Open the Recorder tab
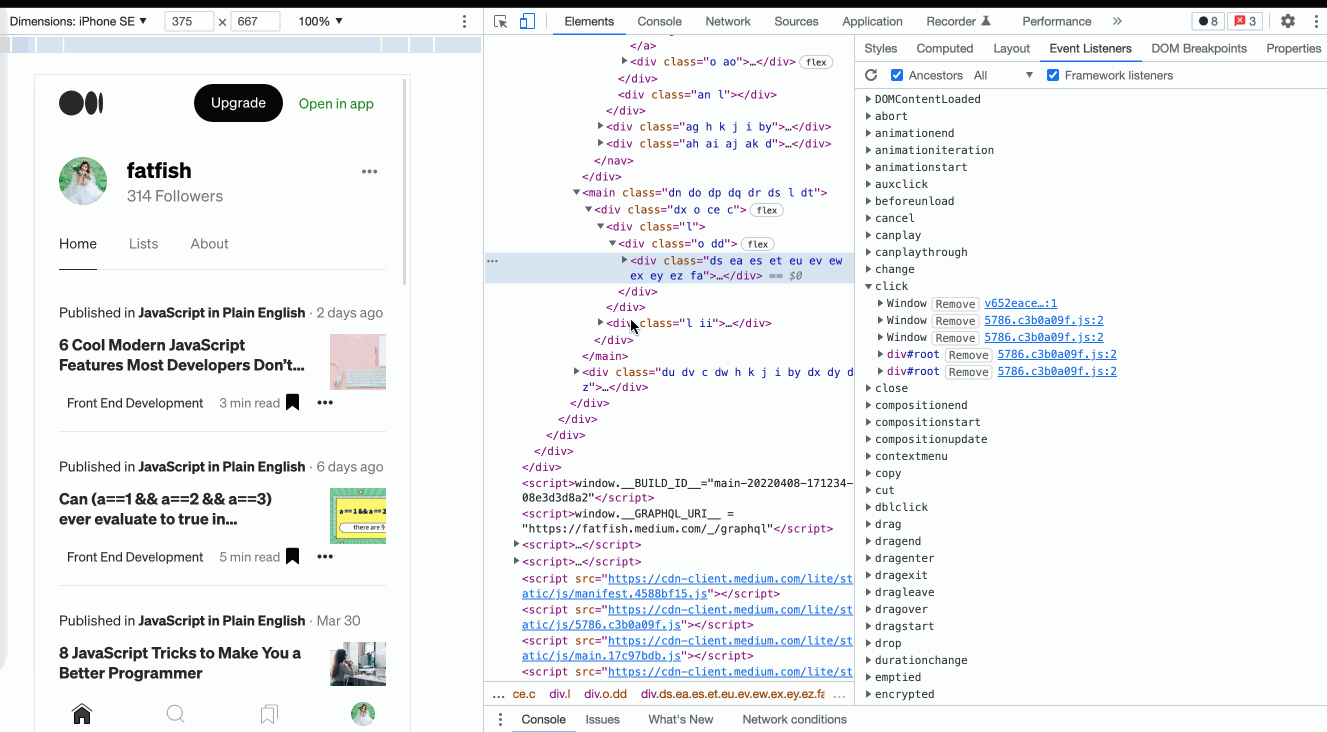Screen dimensions: 1327x732 tap(958, 21)
